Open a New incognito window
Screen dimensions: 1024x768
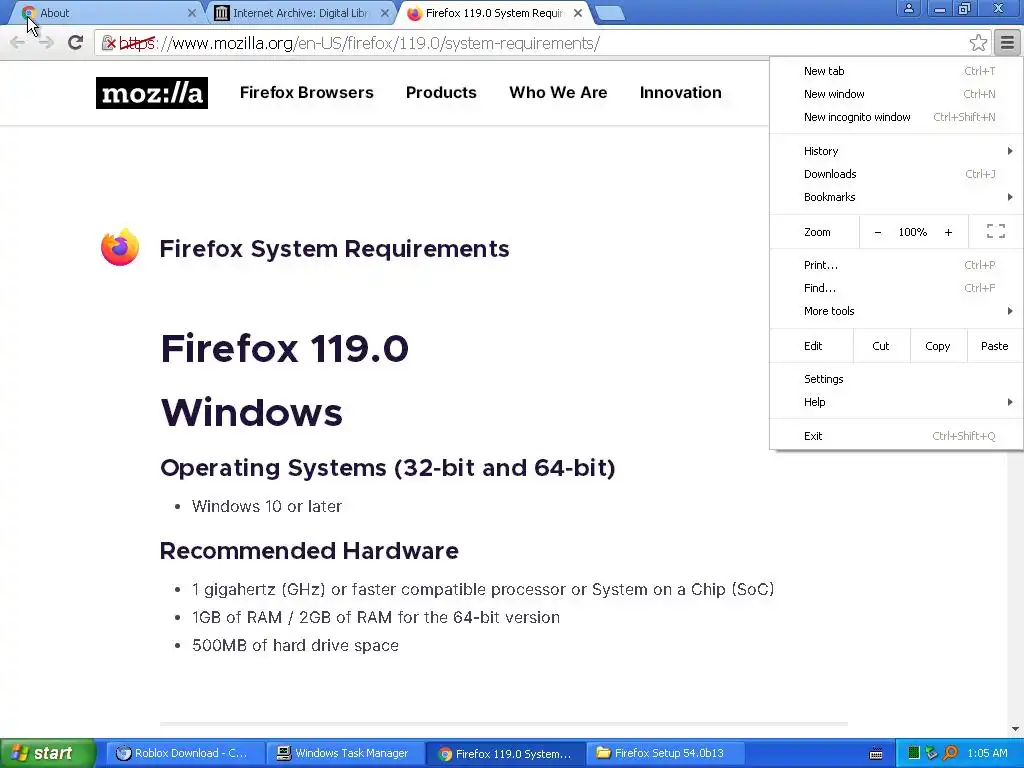(x=896, y=117)
